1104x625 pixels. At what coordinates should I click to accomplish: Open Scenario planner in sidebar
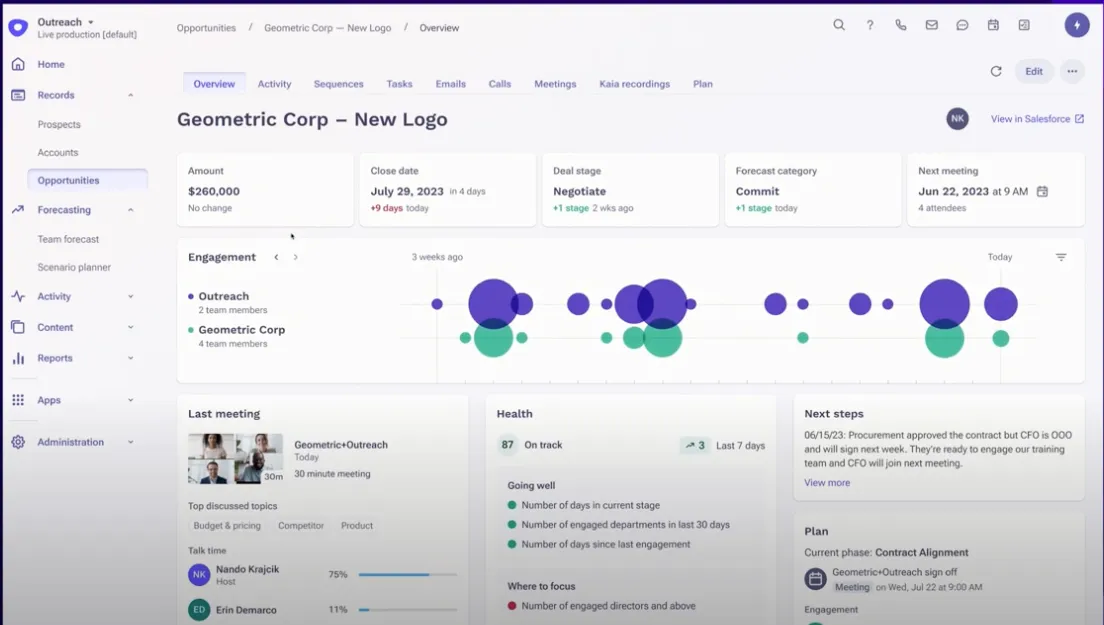(x=74, y=267)
